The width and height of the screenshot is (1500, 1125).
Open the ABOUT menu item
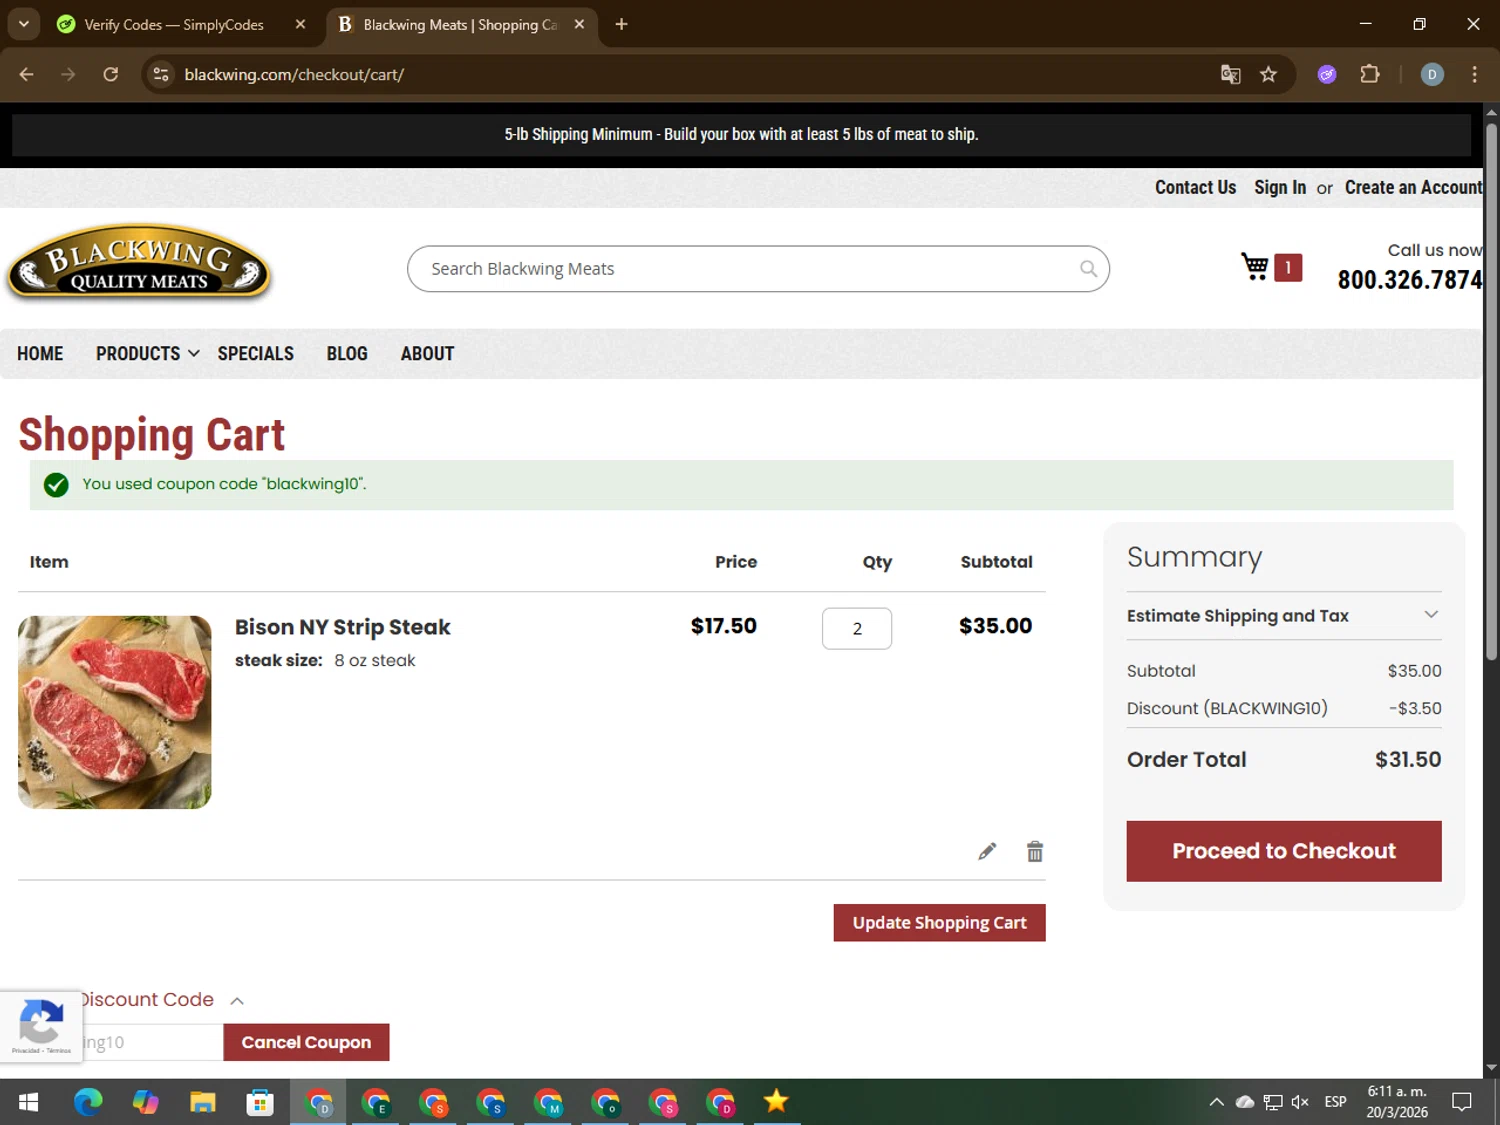(427, 354)
